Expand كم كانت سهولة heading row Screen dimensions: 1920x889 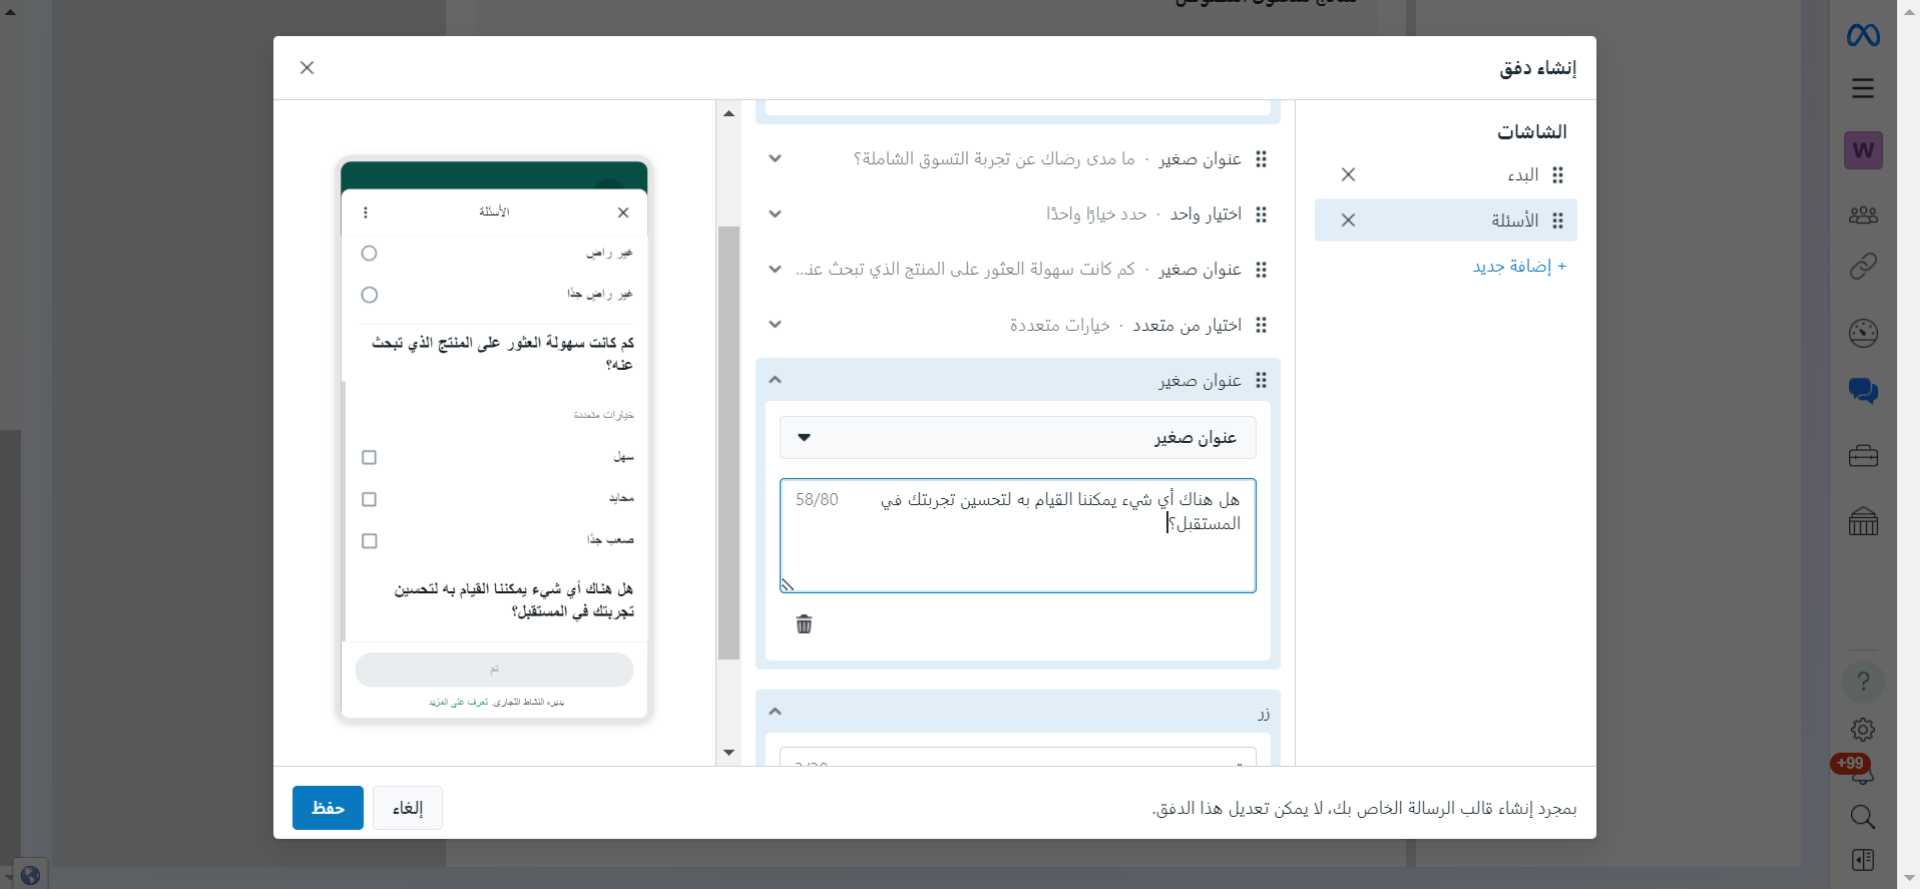click(775, 270)
